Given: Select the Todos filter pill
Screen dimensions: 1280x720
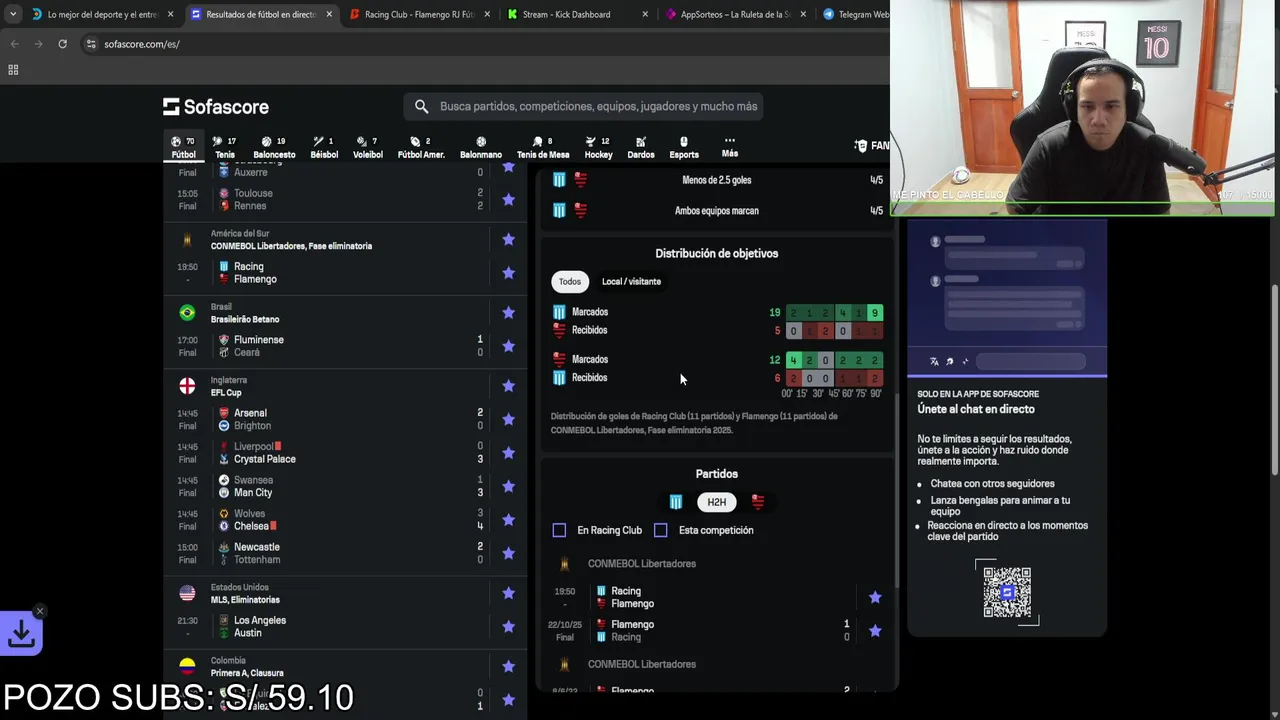Looking at the screenshot, I should (570, 282).
